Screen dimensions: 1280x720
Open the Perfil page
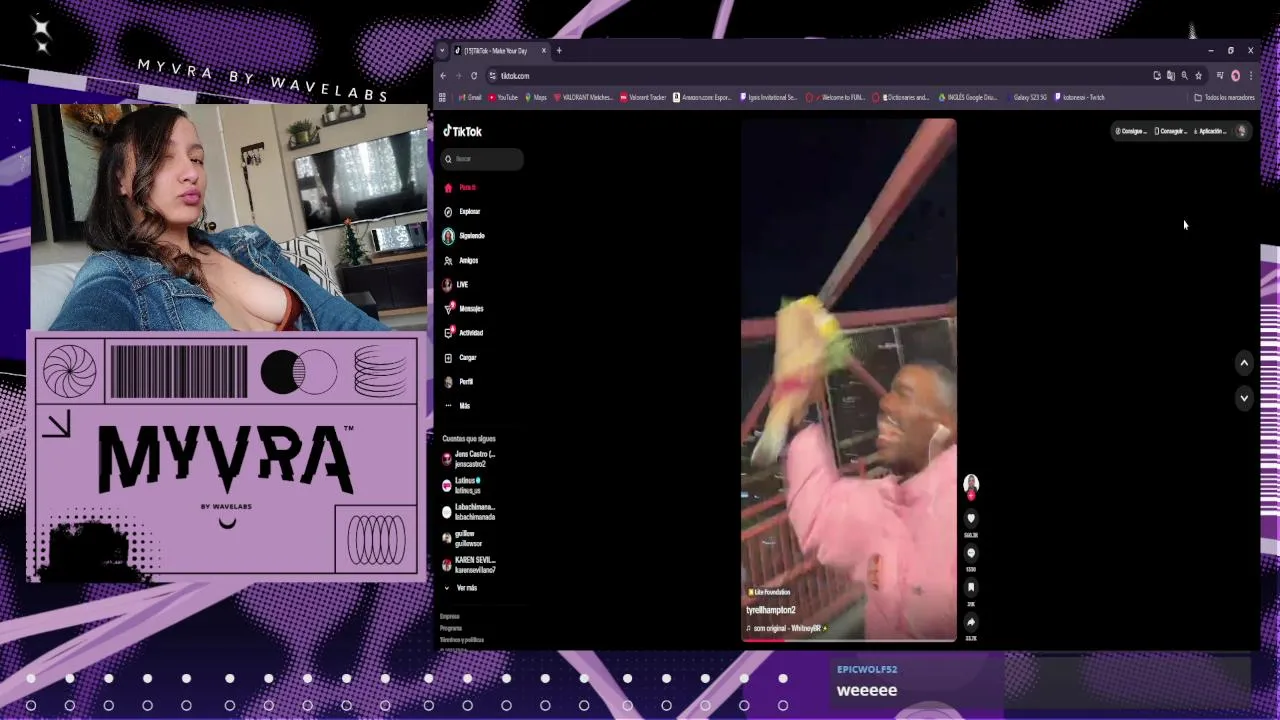click(x=459, y=382)
